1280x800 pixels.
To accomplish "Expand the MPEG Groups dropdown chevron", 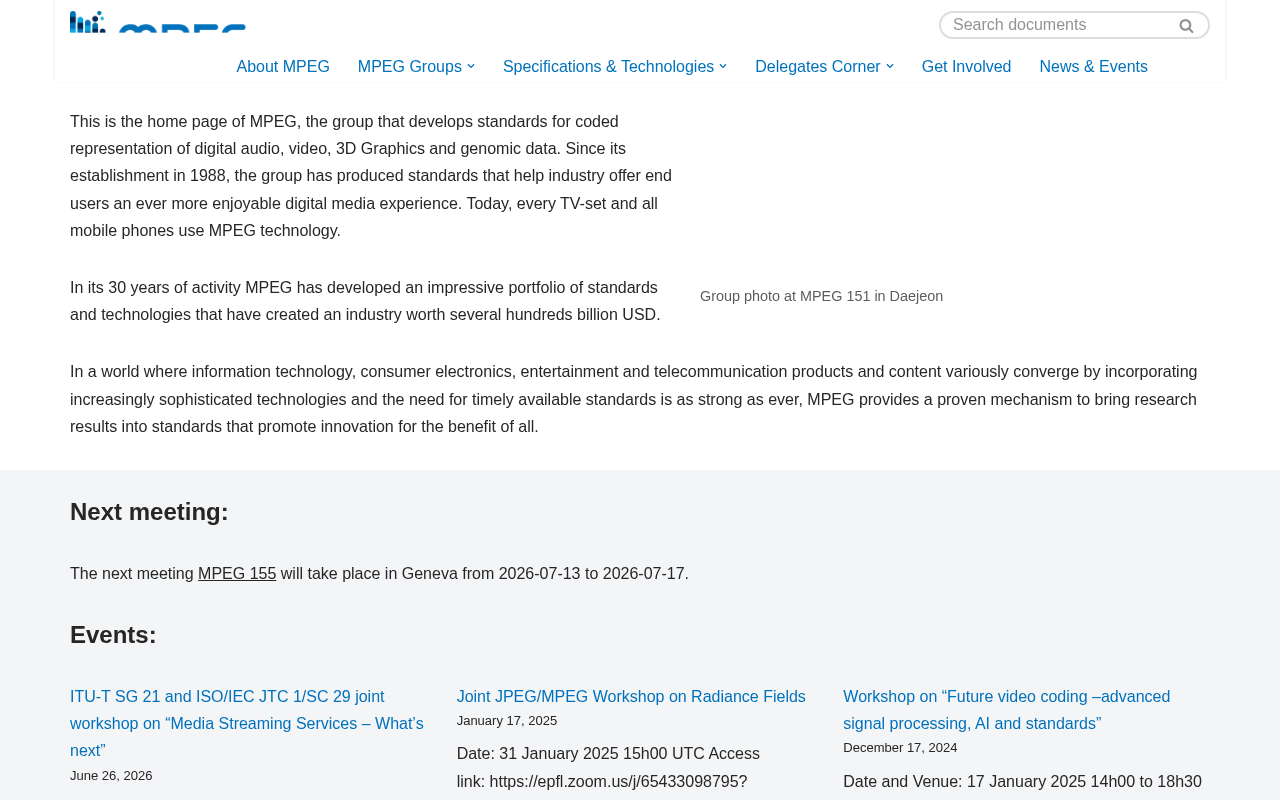I will click(471, 67).
